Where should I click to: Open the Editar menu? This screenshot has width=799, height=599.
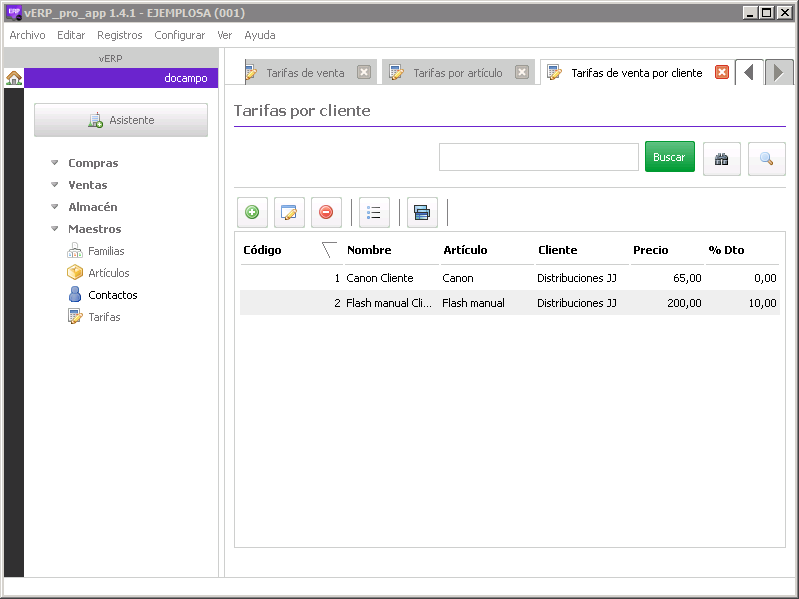coord(71,35)
